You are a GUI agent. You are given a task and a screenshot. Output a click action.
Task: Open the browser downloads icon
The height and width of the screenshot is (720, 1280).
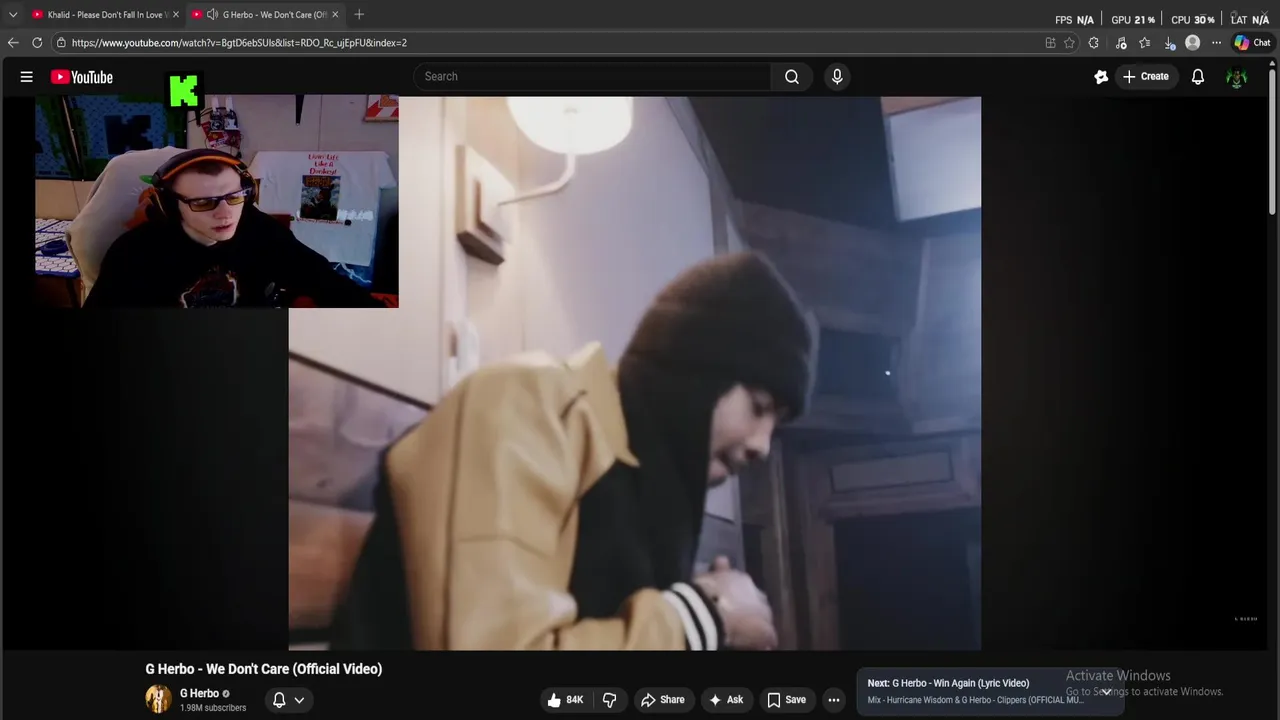1169,43
